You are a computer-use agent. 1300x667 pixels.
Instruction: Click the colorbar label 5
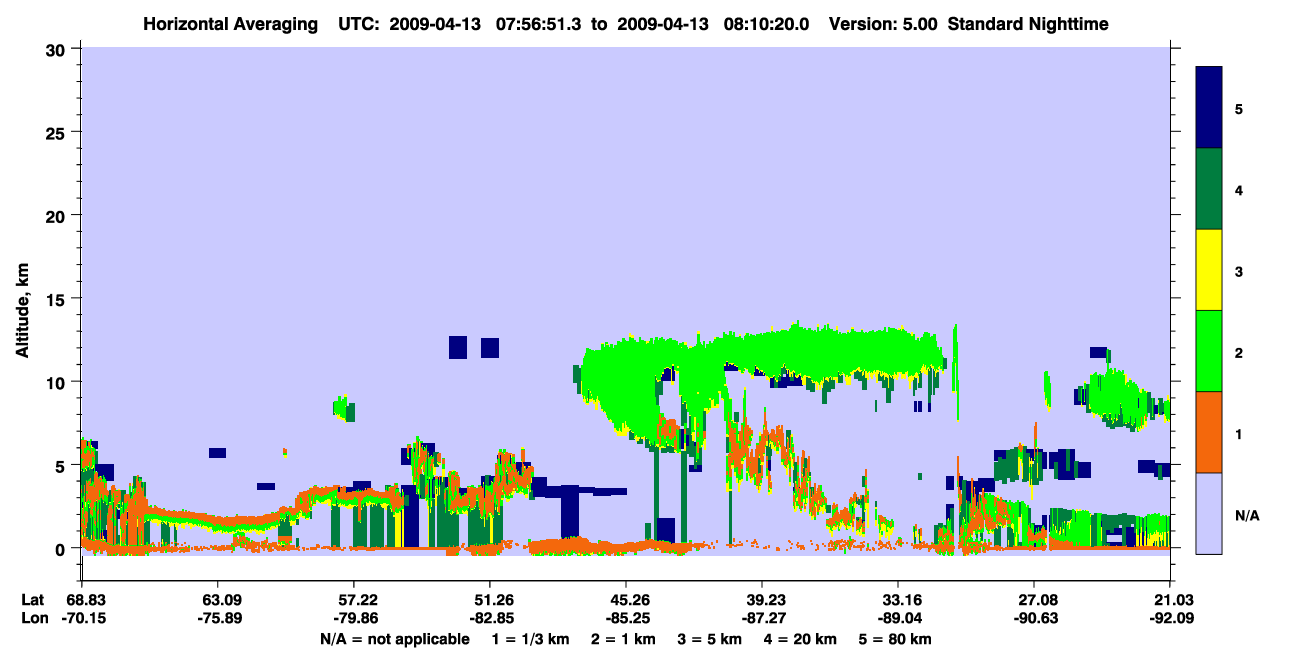click(1239, 108)
